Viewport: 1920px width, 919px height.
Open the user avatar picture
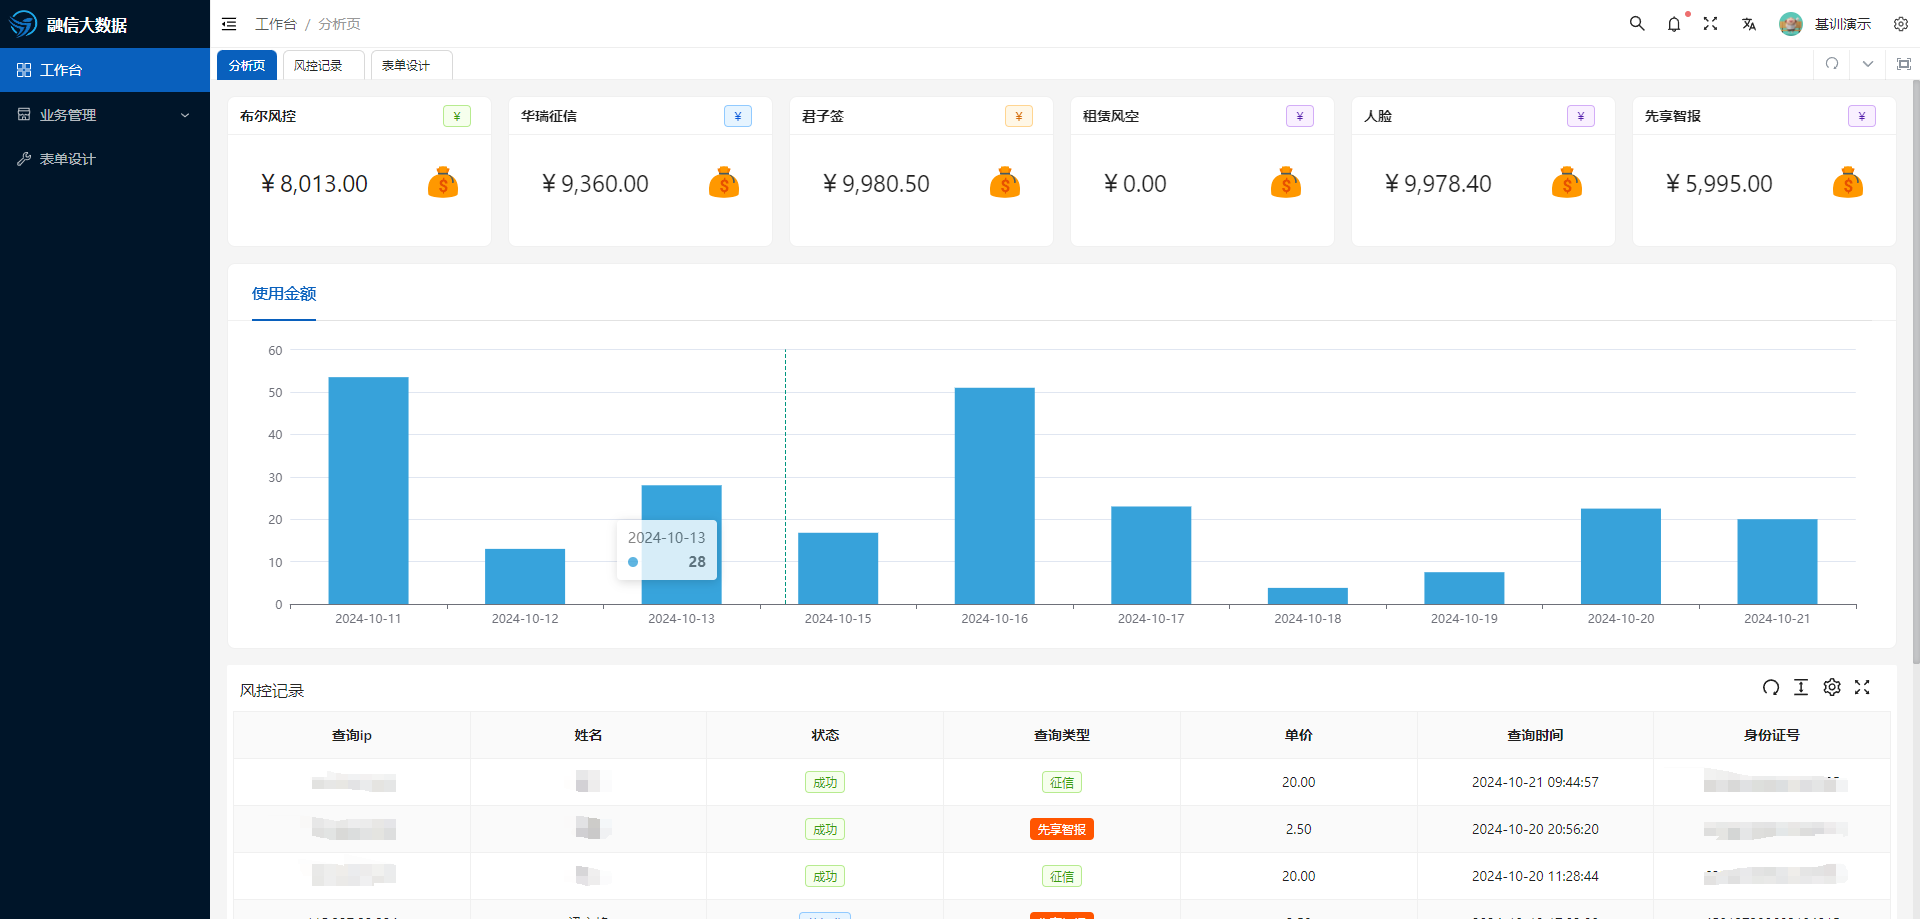click(x=1791, y=24)
